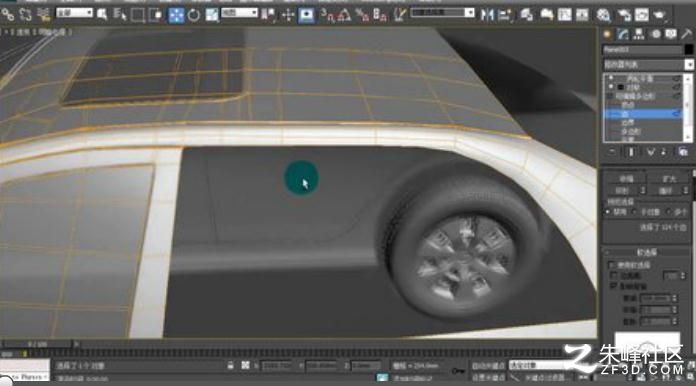Toggle the Affect Backfacing checkbox

(x=614, y=286)
